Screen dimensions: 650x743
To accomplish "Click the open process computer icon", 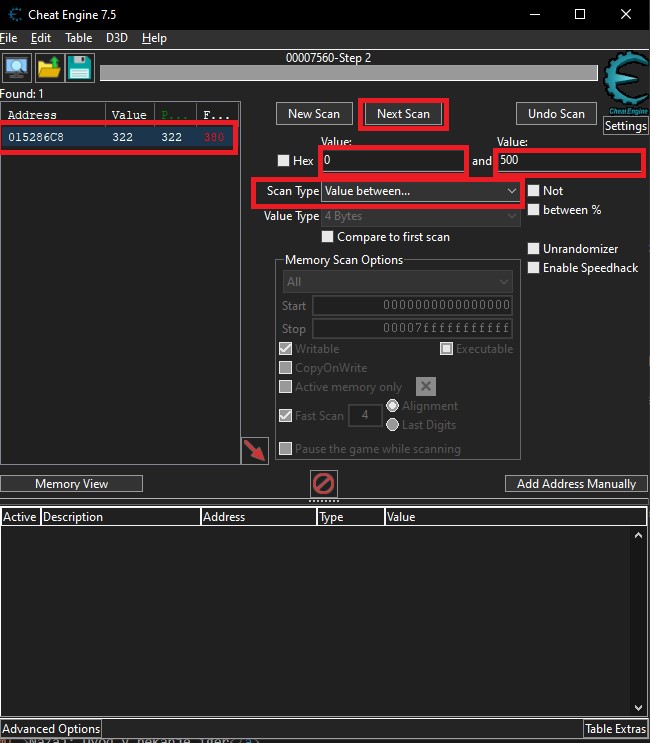I will [17, 68].
